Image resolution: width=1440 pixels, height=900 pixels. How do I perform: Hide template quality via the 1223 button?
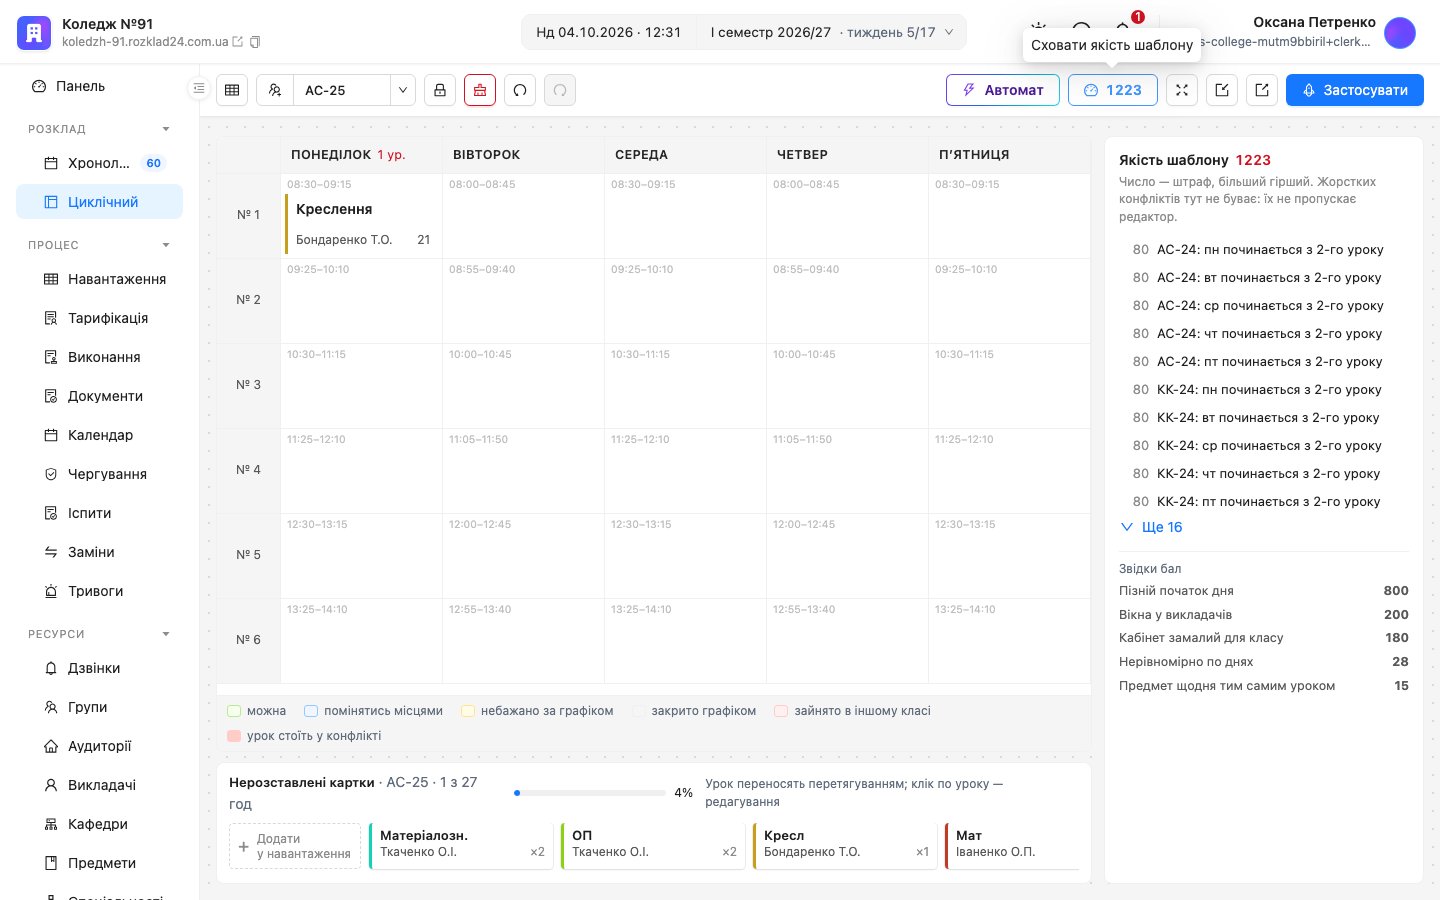point(1113,90)
